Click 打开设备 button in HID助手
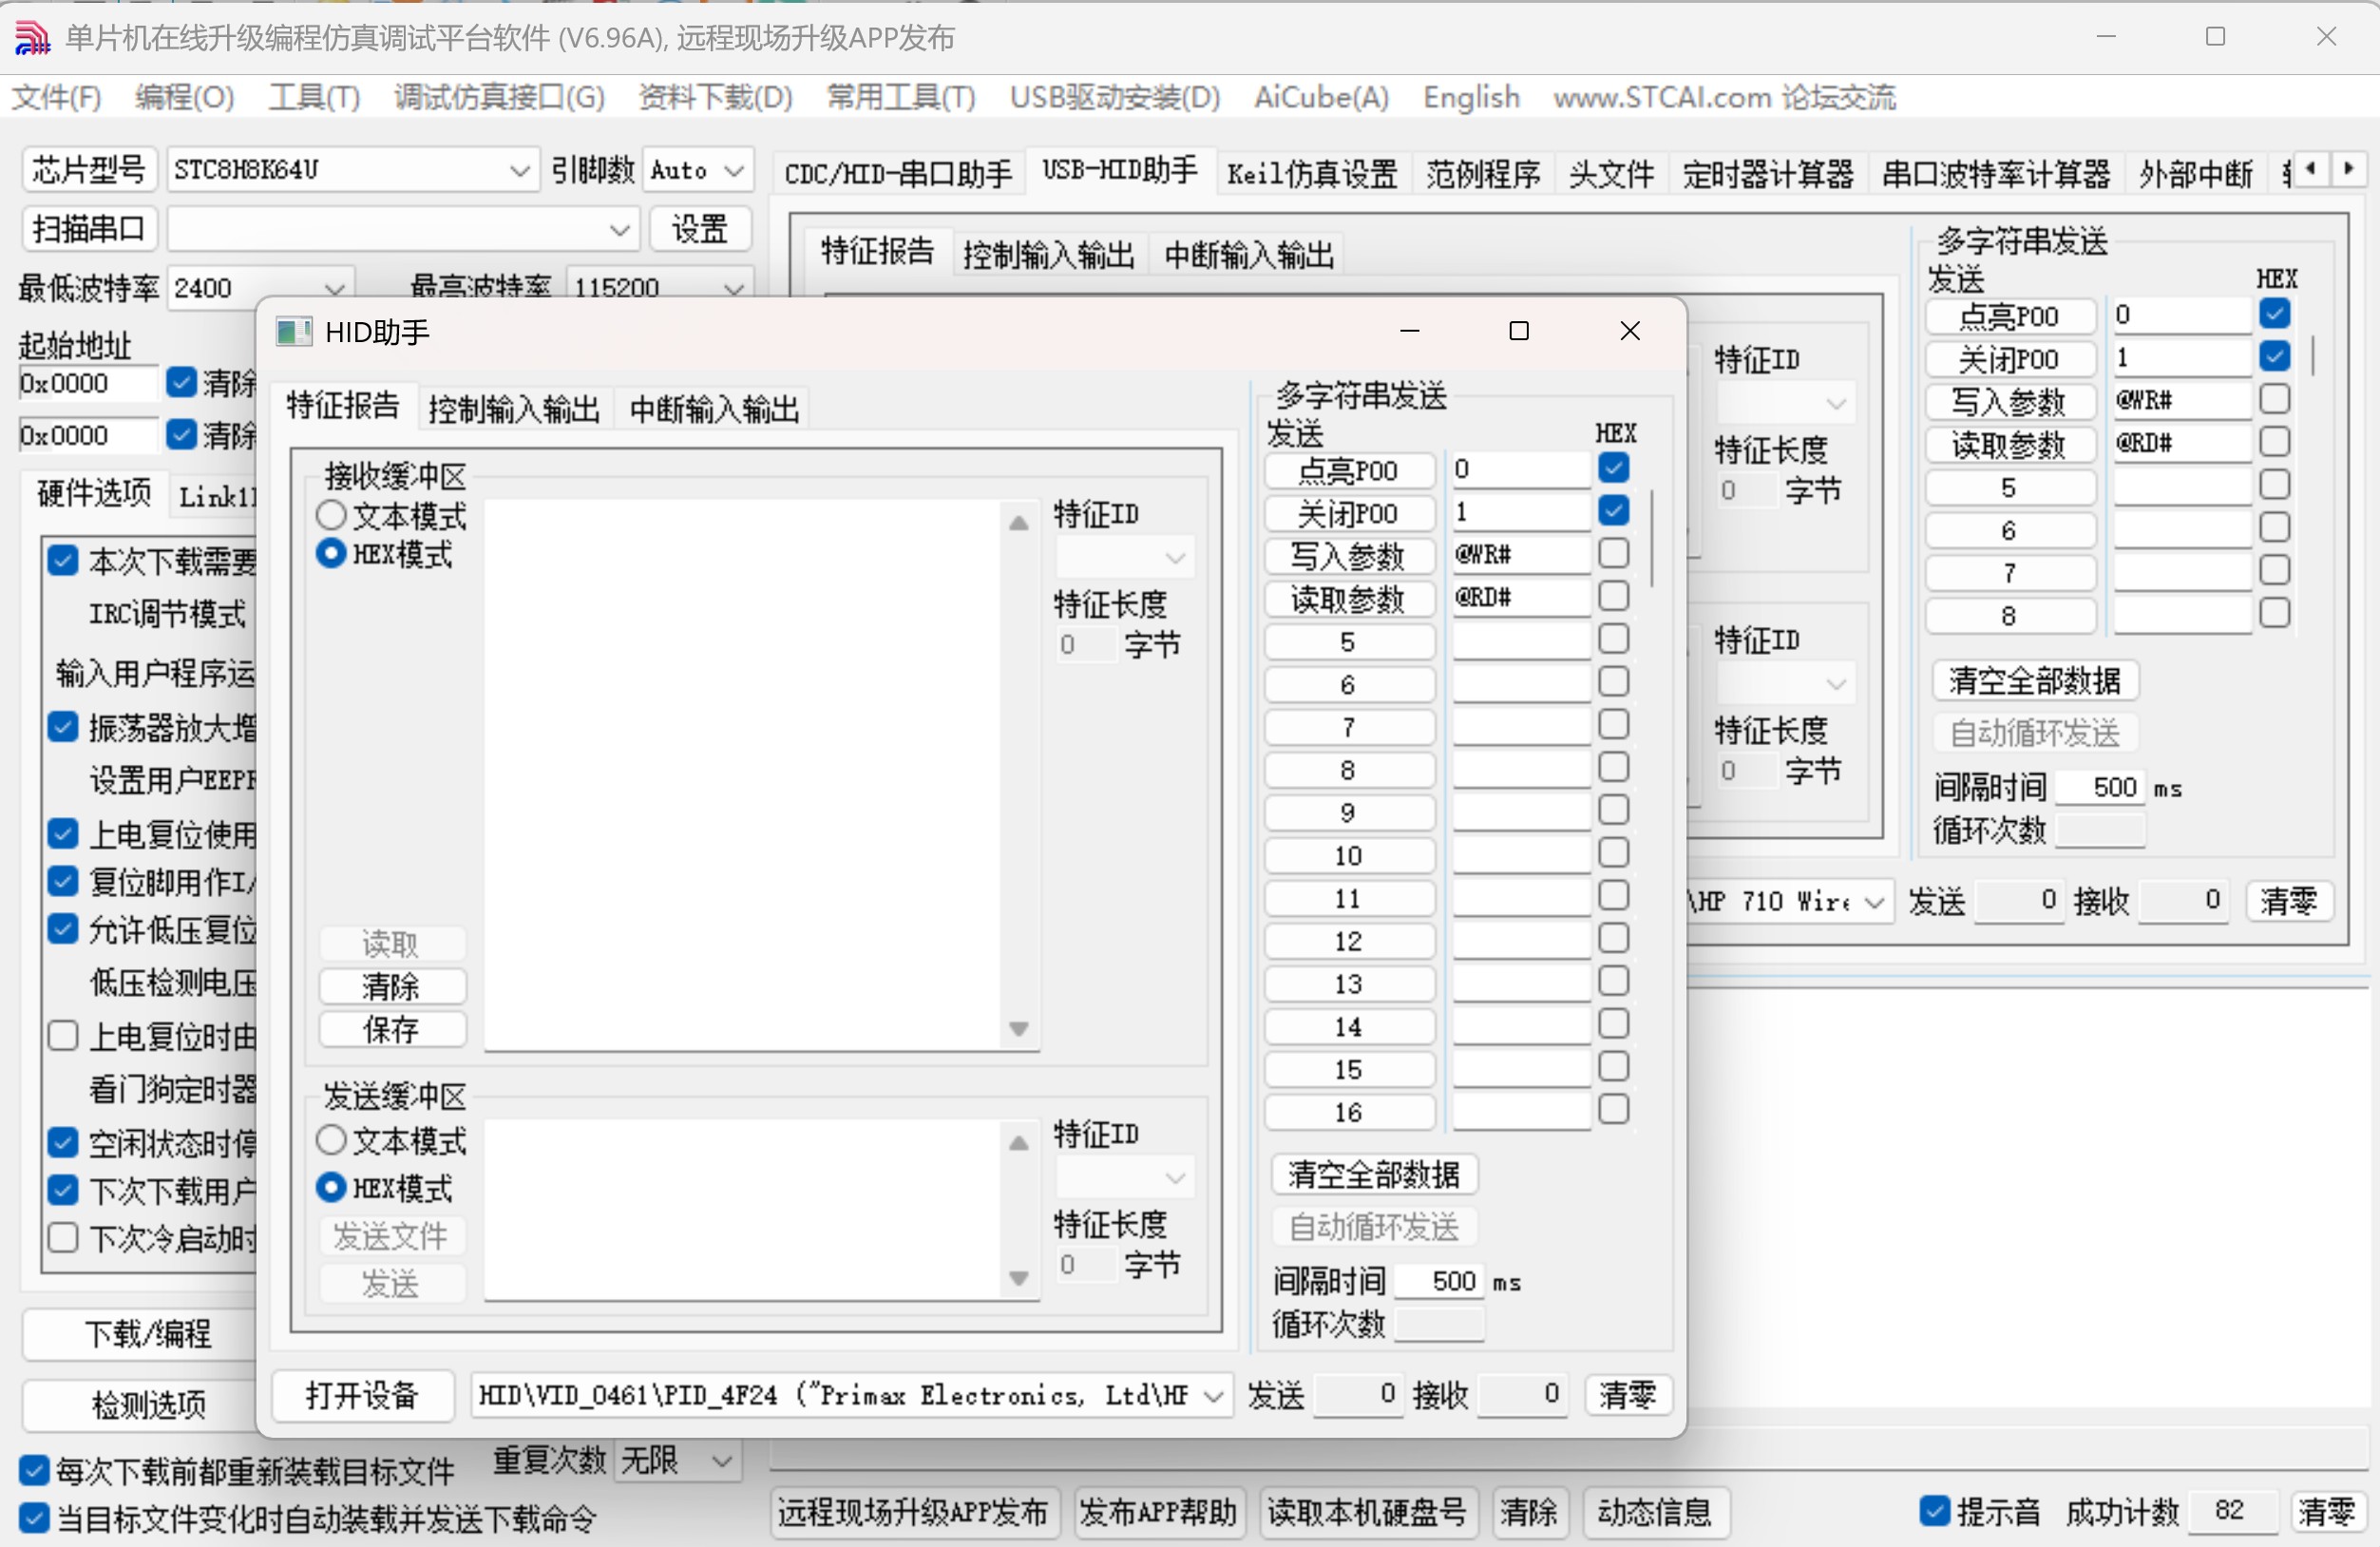Screen dimensions: 2380x1547 pos(362,1395)
